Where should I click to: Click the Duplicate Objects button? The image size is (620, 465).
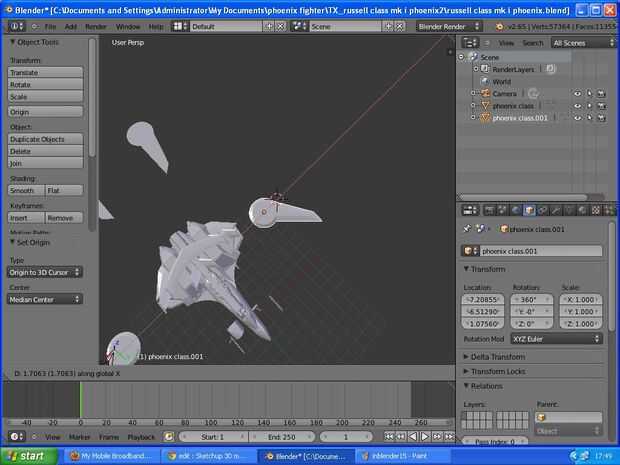[x=45, y=139]
